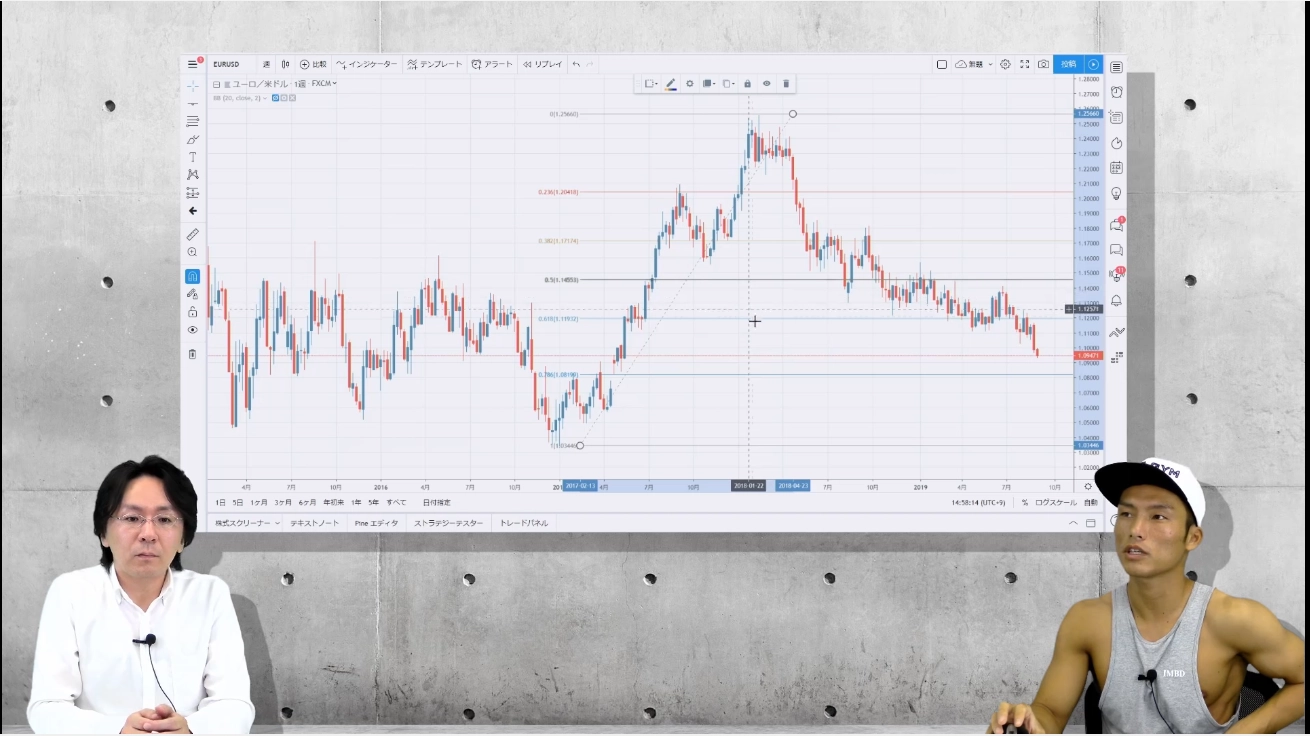The width and height of the screenshot is (1310, 736).
Task: Toggle lock all drawing tools
Action: (193, 312)
